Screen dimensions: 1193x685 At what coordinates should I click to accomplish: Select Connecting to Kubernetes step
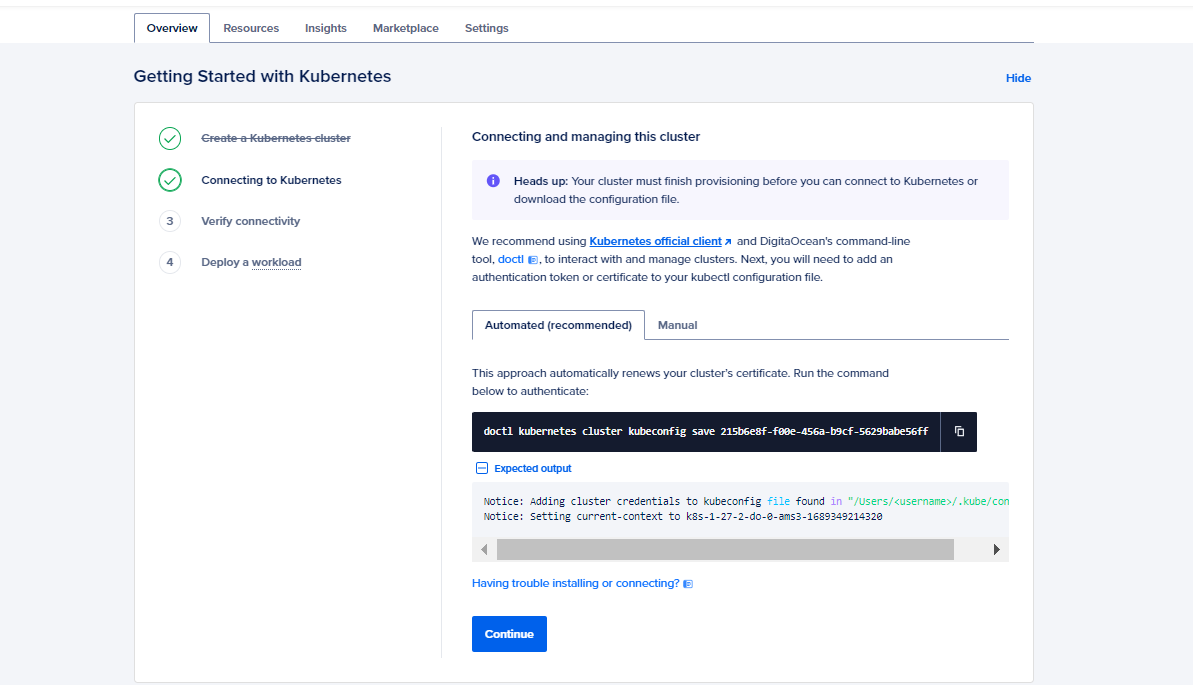pyautogui.click(x=271, y=180)
